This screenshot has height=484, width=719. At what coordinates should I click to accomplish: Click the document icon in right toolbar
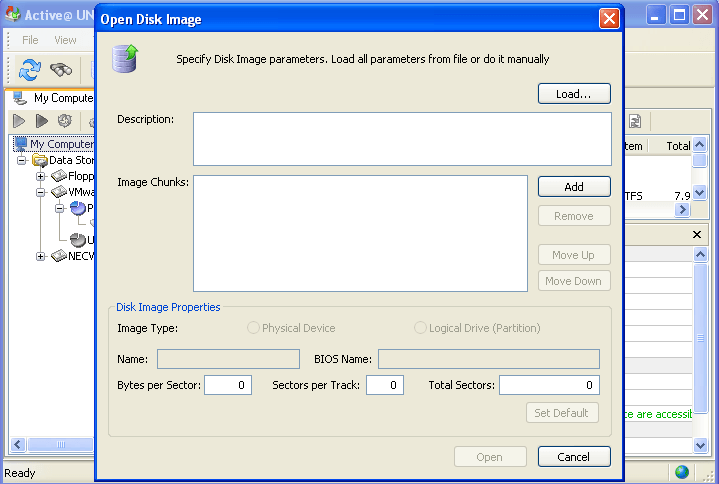pos(634,121)
